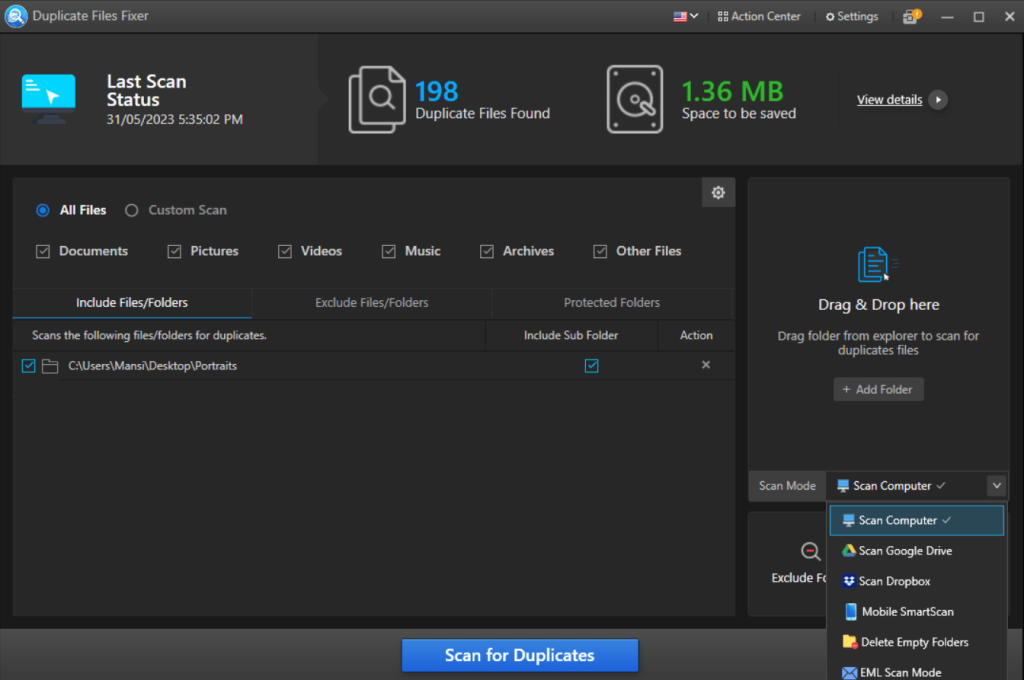1024x680 pixels.
Task: Start the Scan for Duplicates button
Action: click(520, 655)
